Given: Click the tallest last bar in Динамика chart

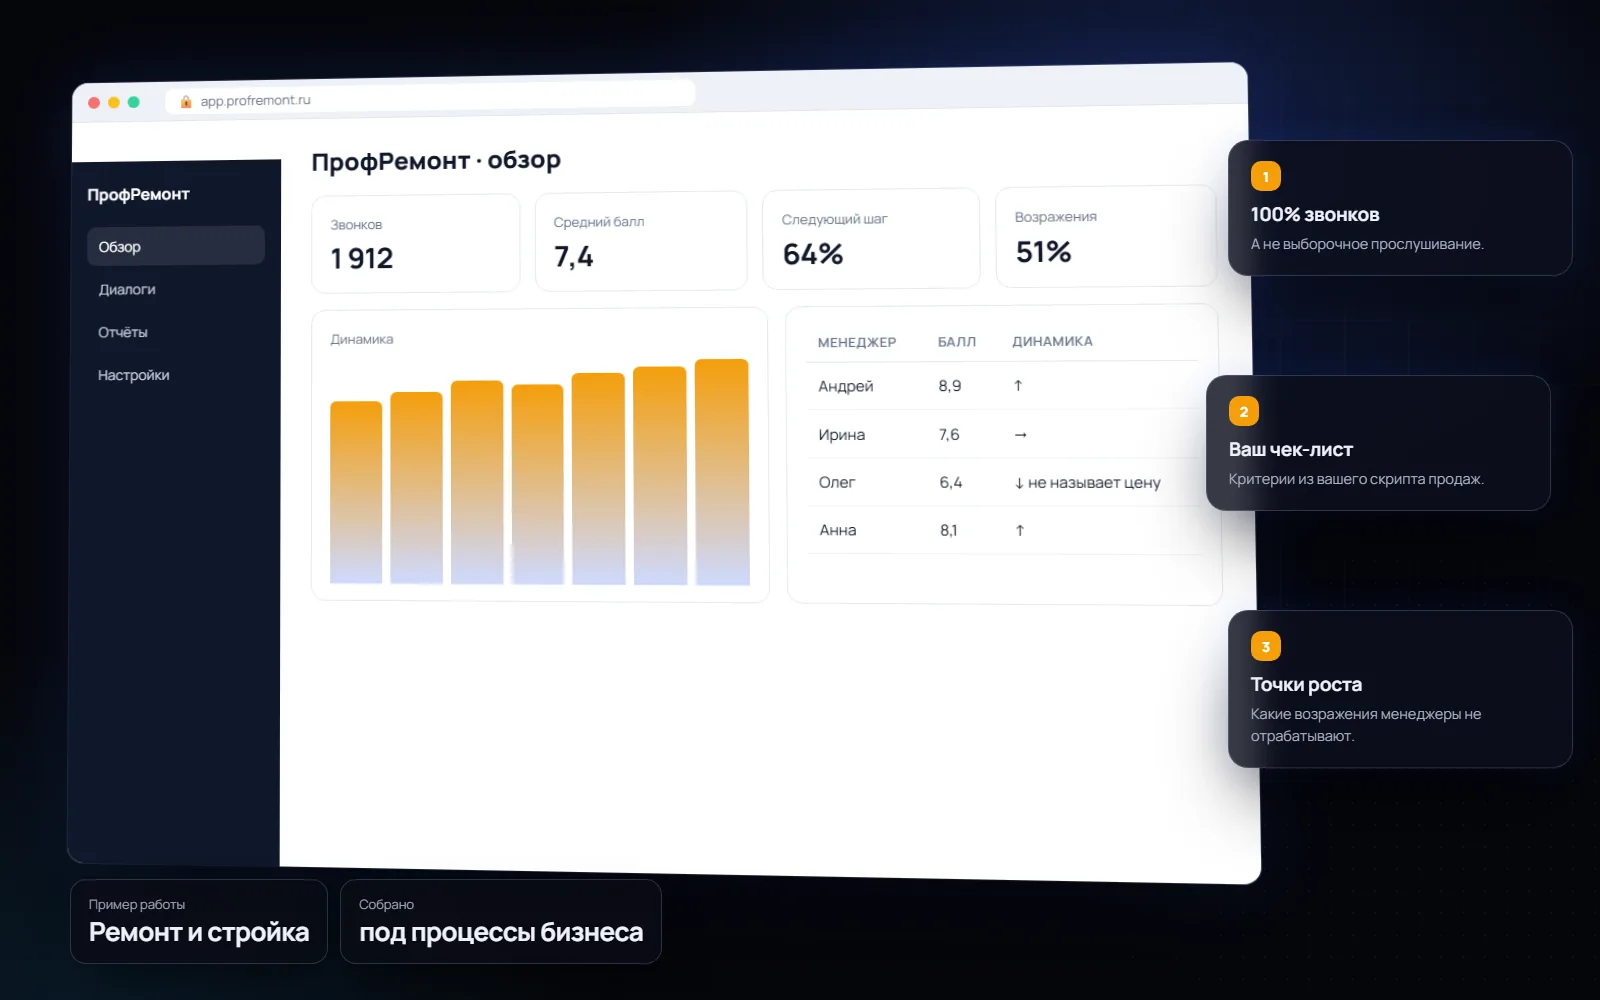Looking at the screenshot, I should [722, 472].
